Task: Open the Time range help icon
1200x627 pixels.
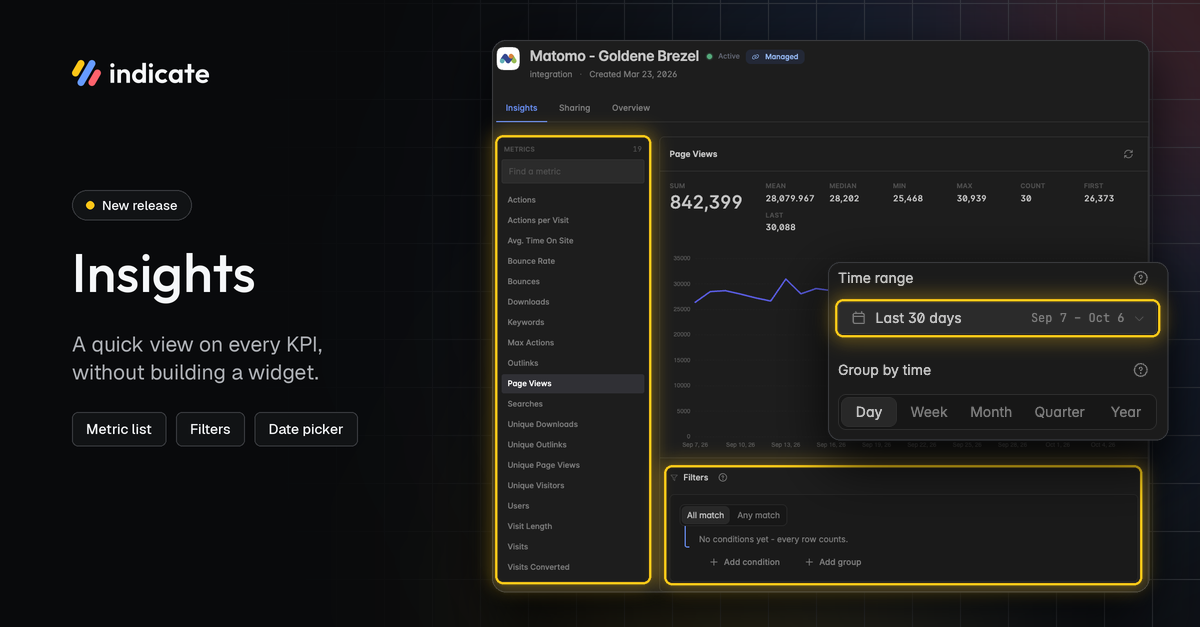Action: (1140, 278)
